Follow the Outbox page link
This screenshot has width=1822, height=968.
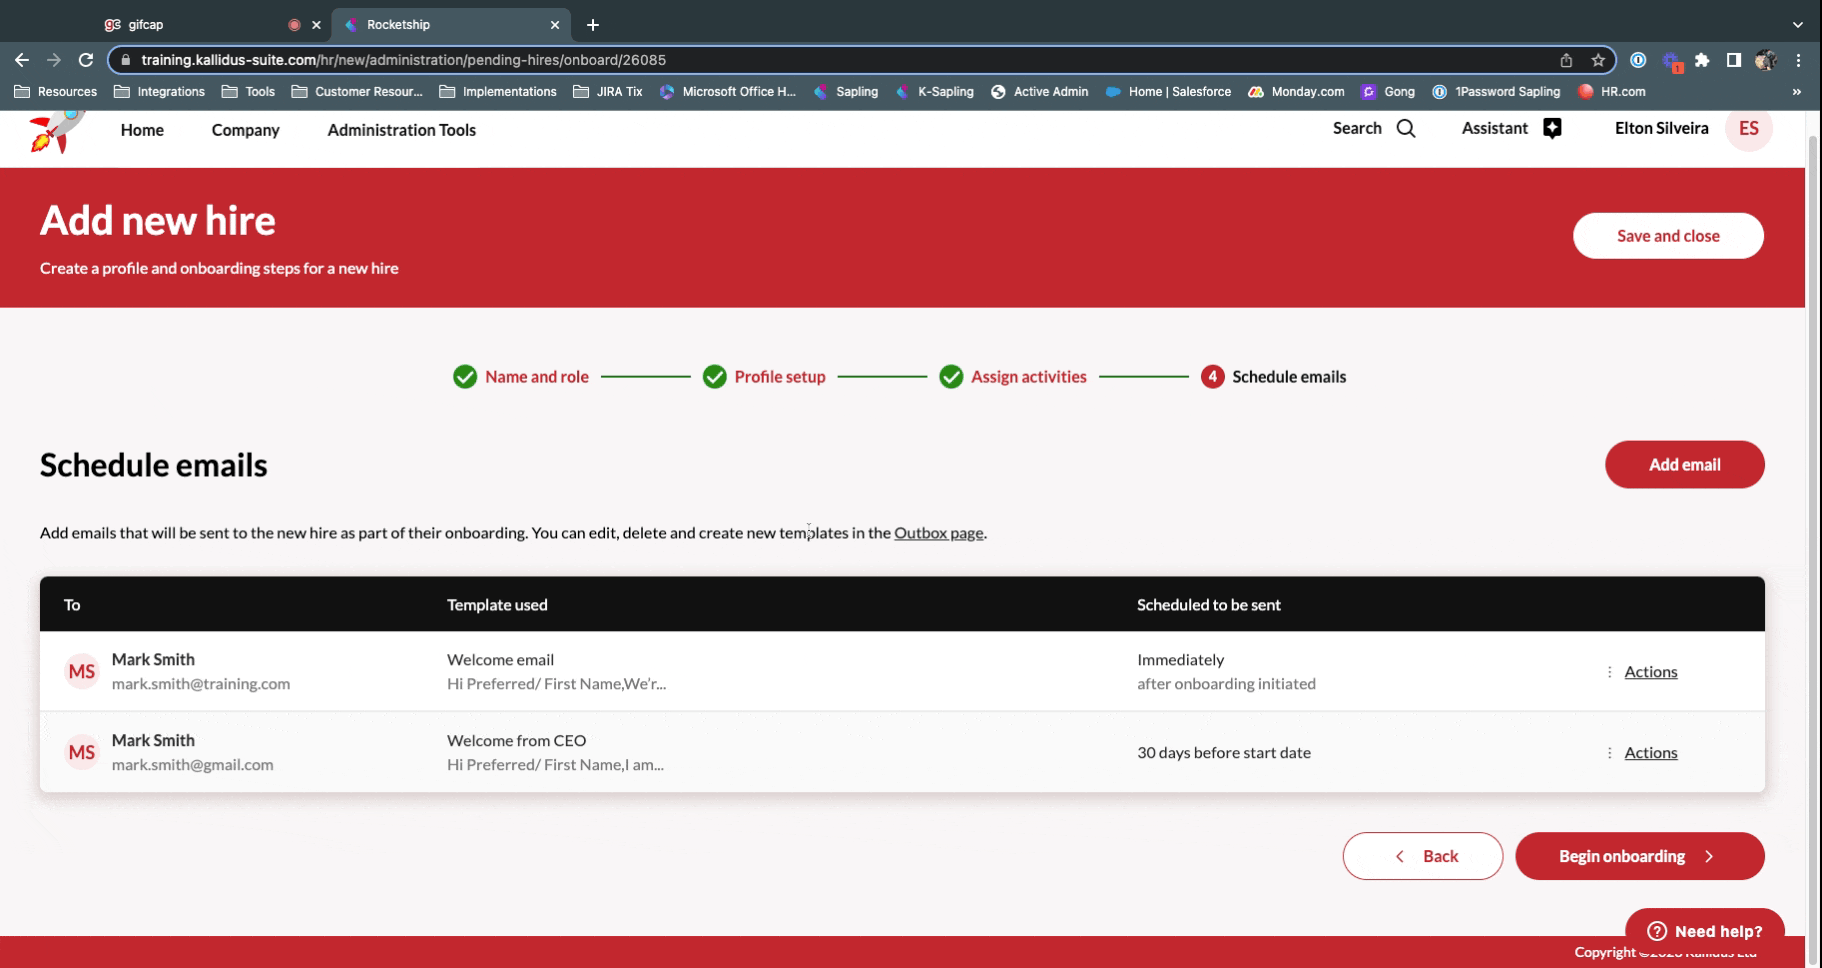click(938, 533)
